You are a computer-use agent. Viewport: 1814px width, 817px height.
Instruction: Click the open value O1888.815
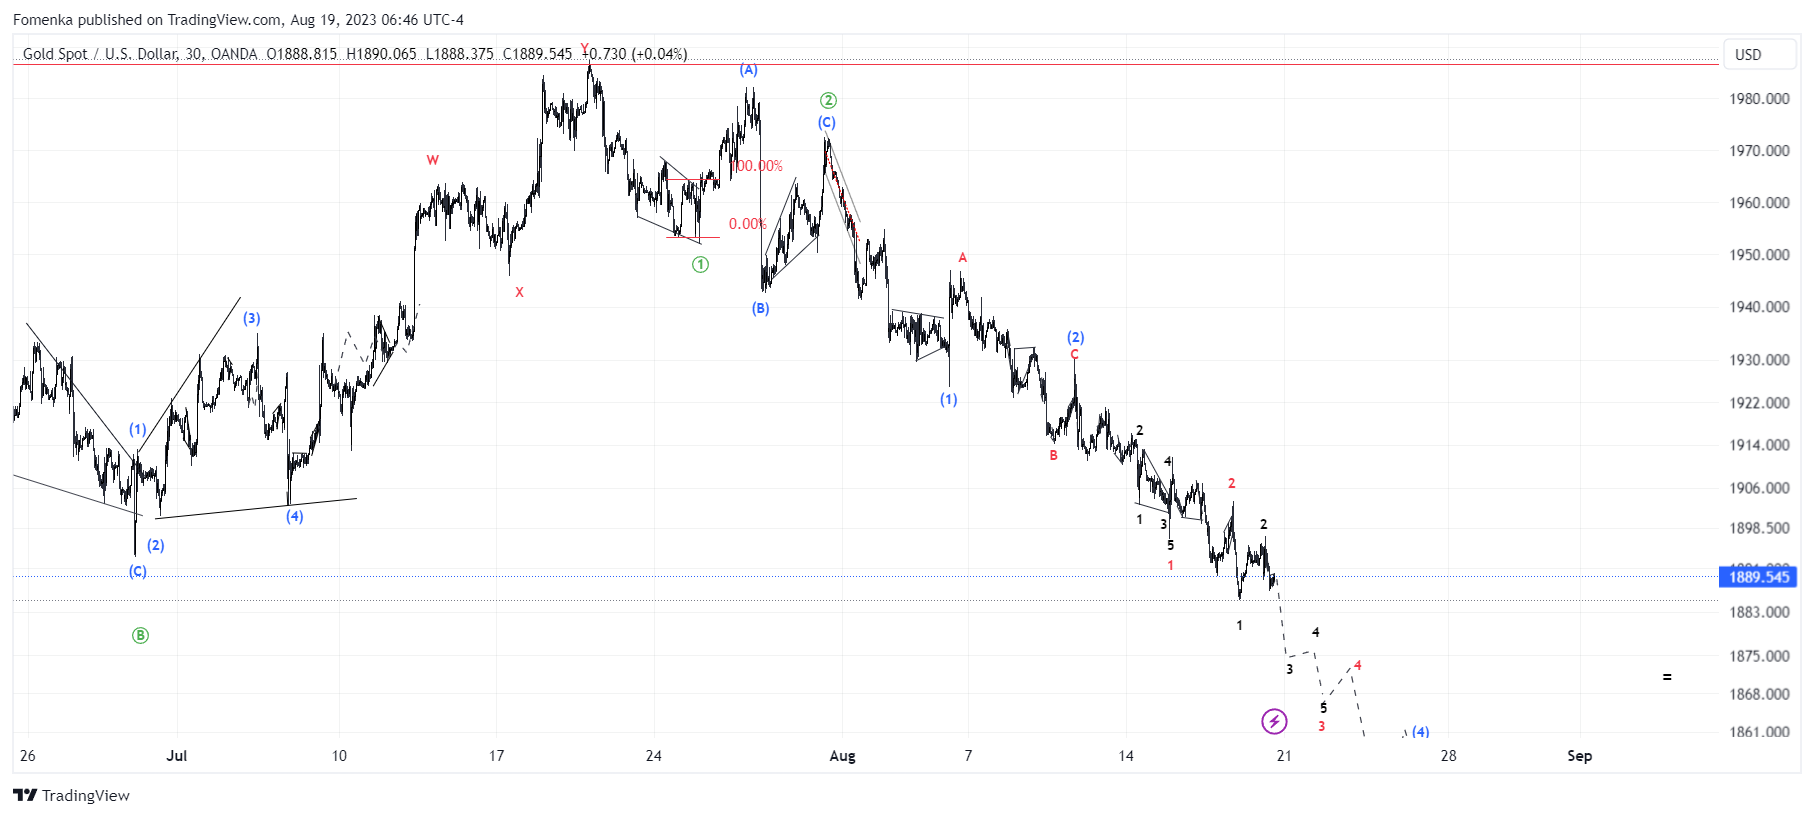click(x=302, y=54)
